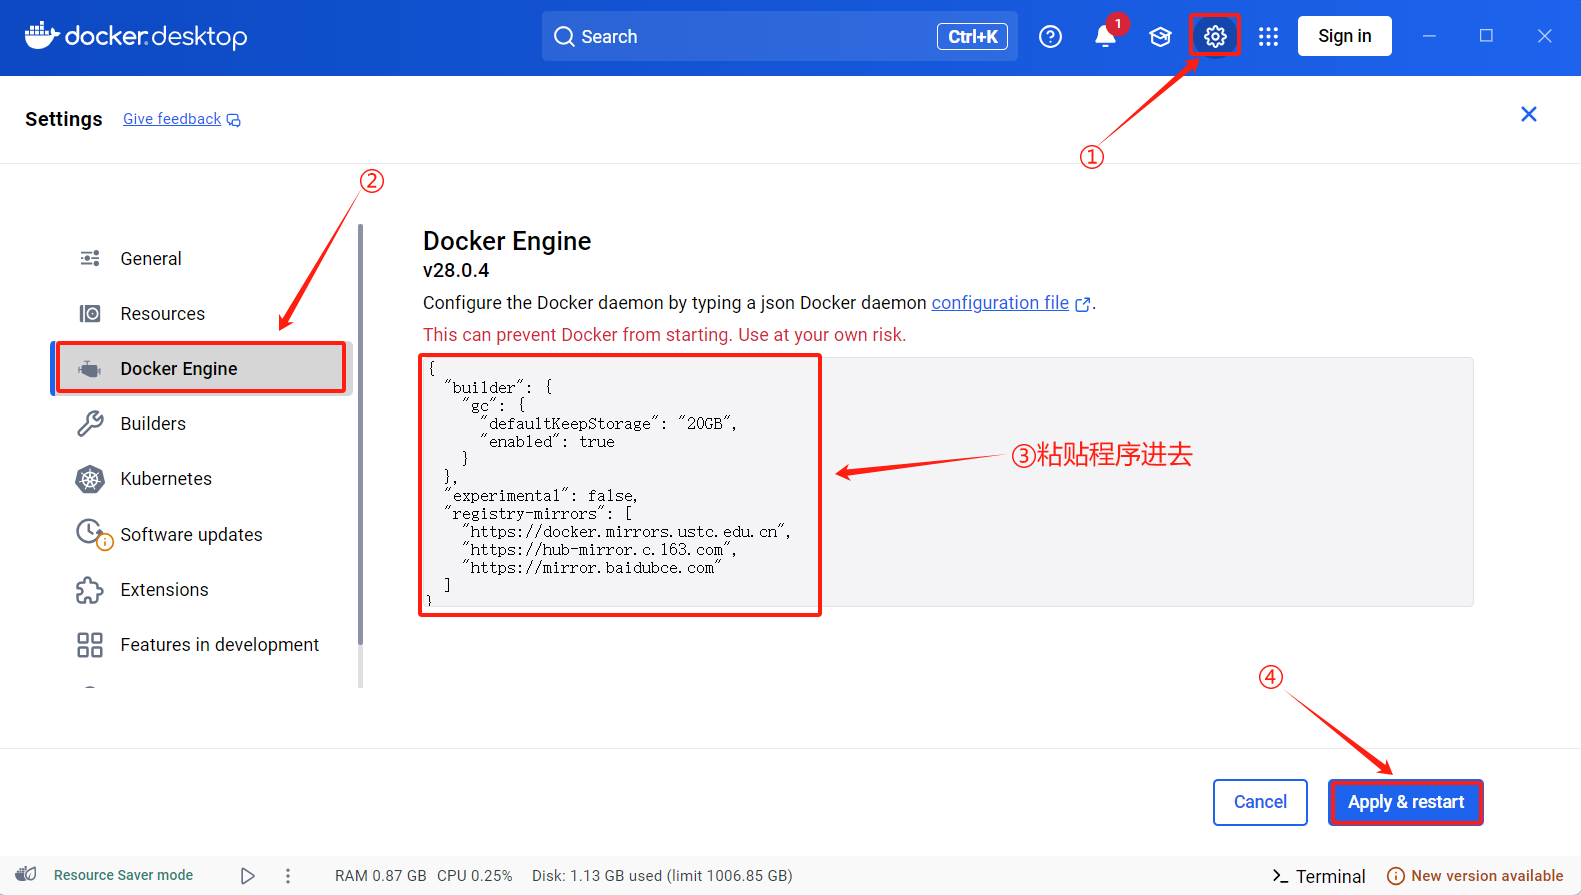This screenshot has height=895, width=1581.
Task: Select Software updates settings tab
Action: point(203,535)
